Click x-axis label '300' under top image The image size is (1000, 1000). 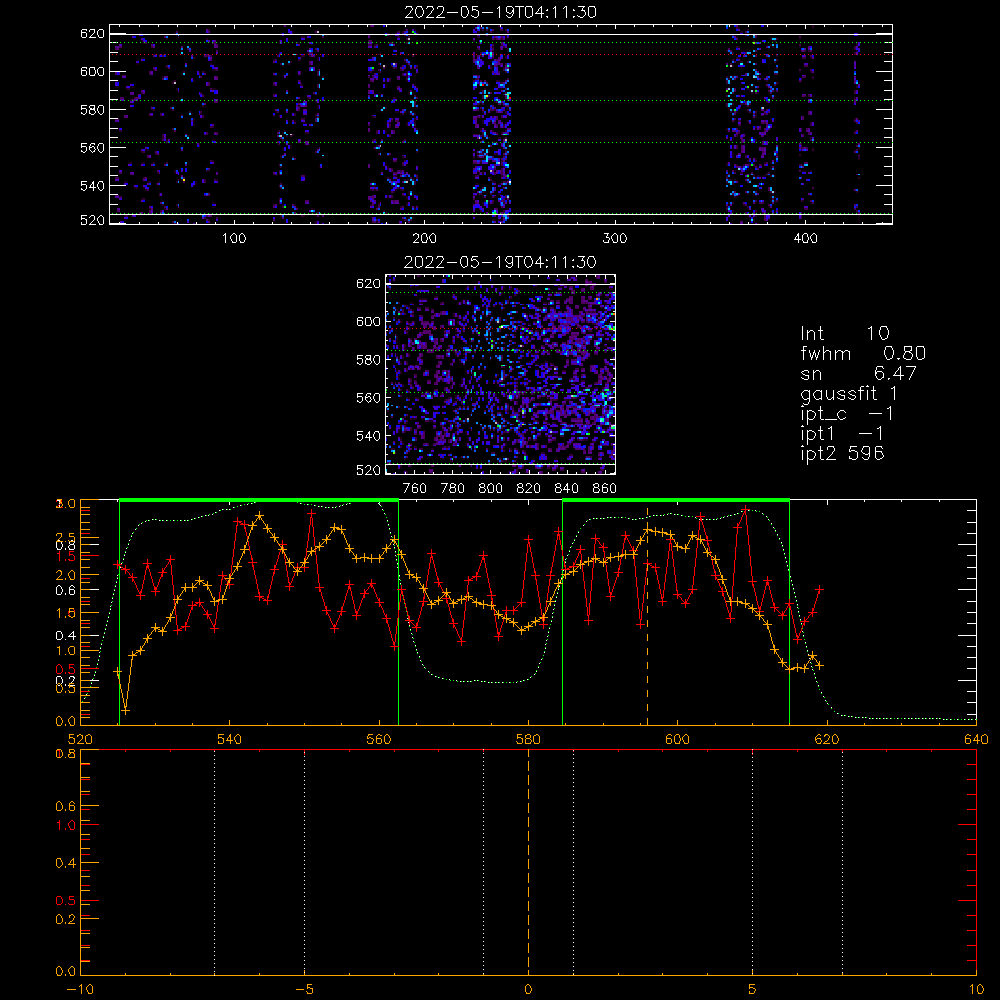tap(615, 239)
